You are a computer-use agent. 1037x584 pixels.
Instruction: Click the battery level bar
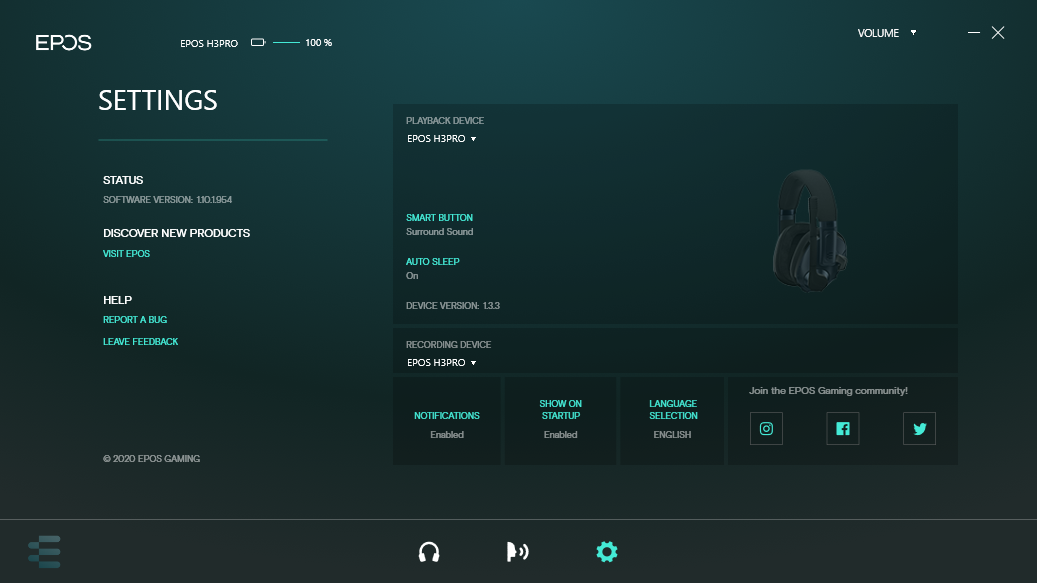point(286,42)
